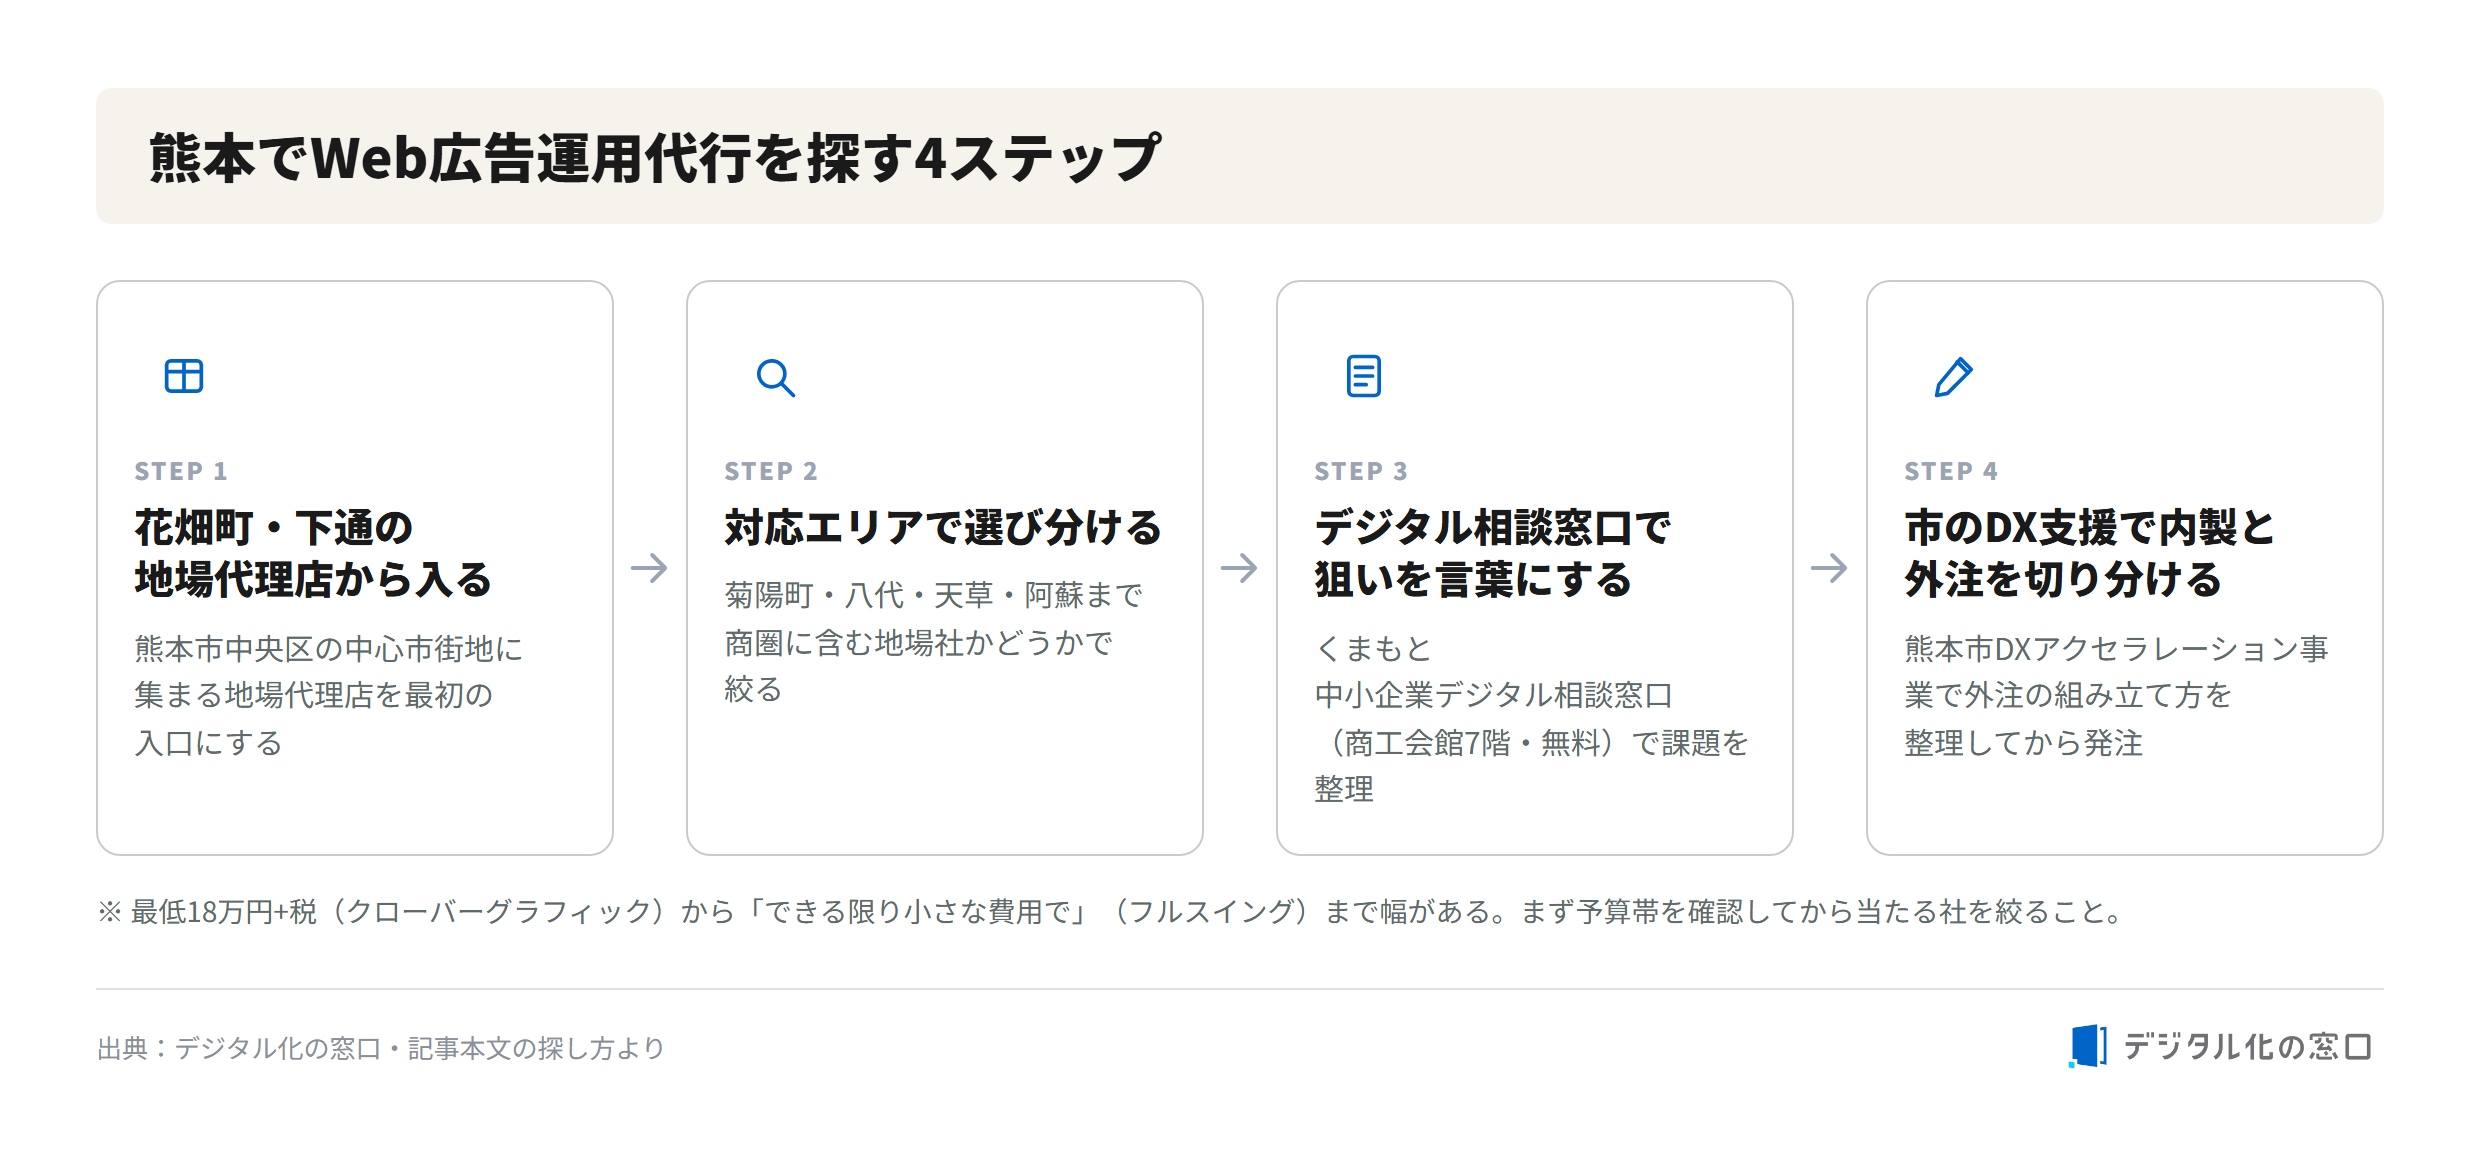Click the table grid icon above STEP 1

[x=184, y=377]
